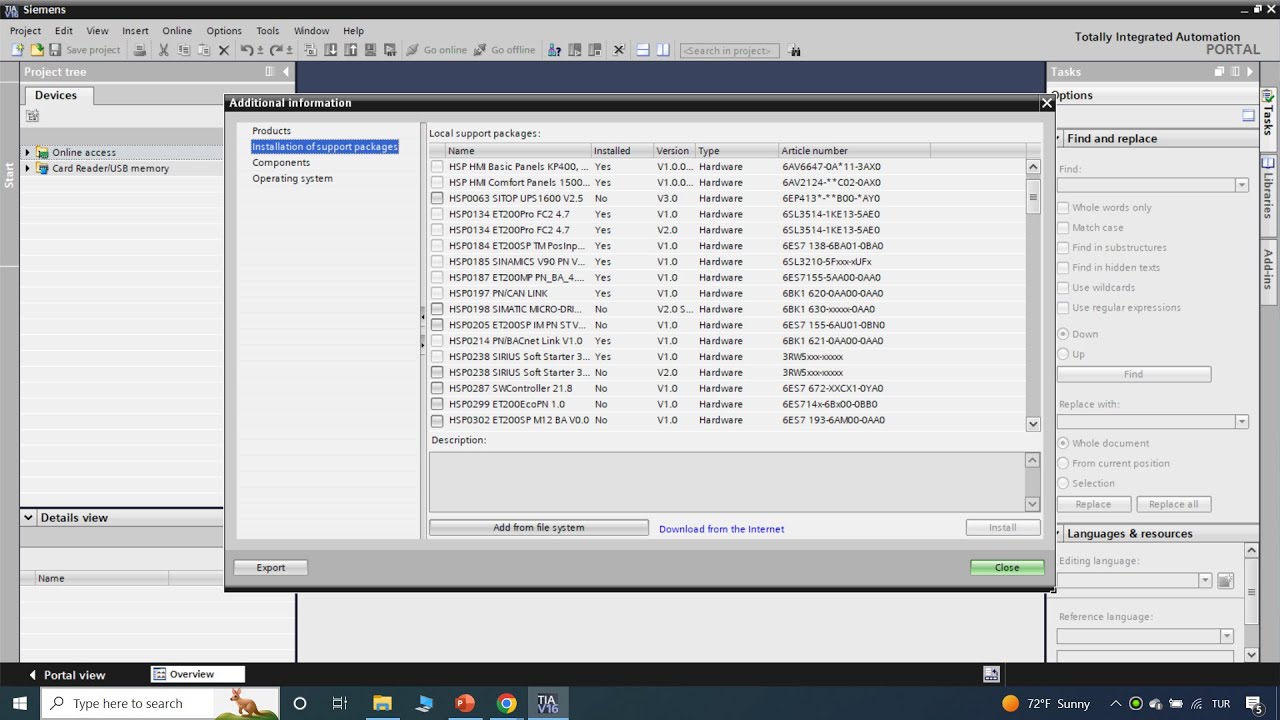Sort packages by the Article number column
The height and width of the screenshot is (720, 1280).
point(854,151)
